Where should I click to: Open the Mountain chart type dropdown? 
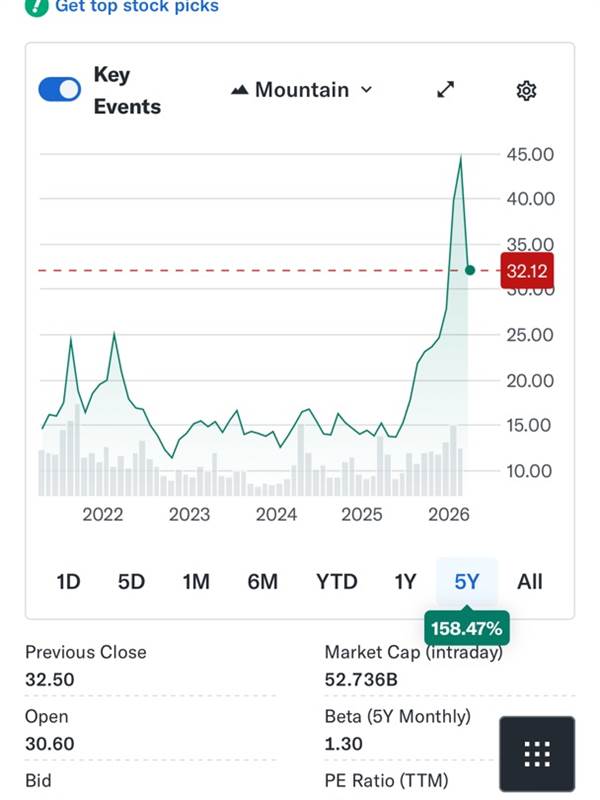[300, 90]
